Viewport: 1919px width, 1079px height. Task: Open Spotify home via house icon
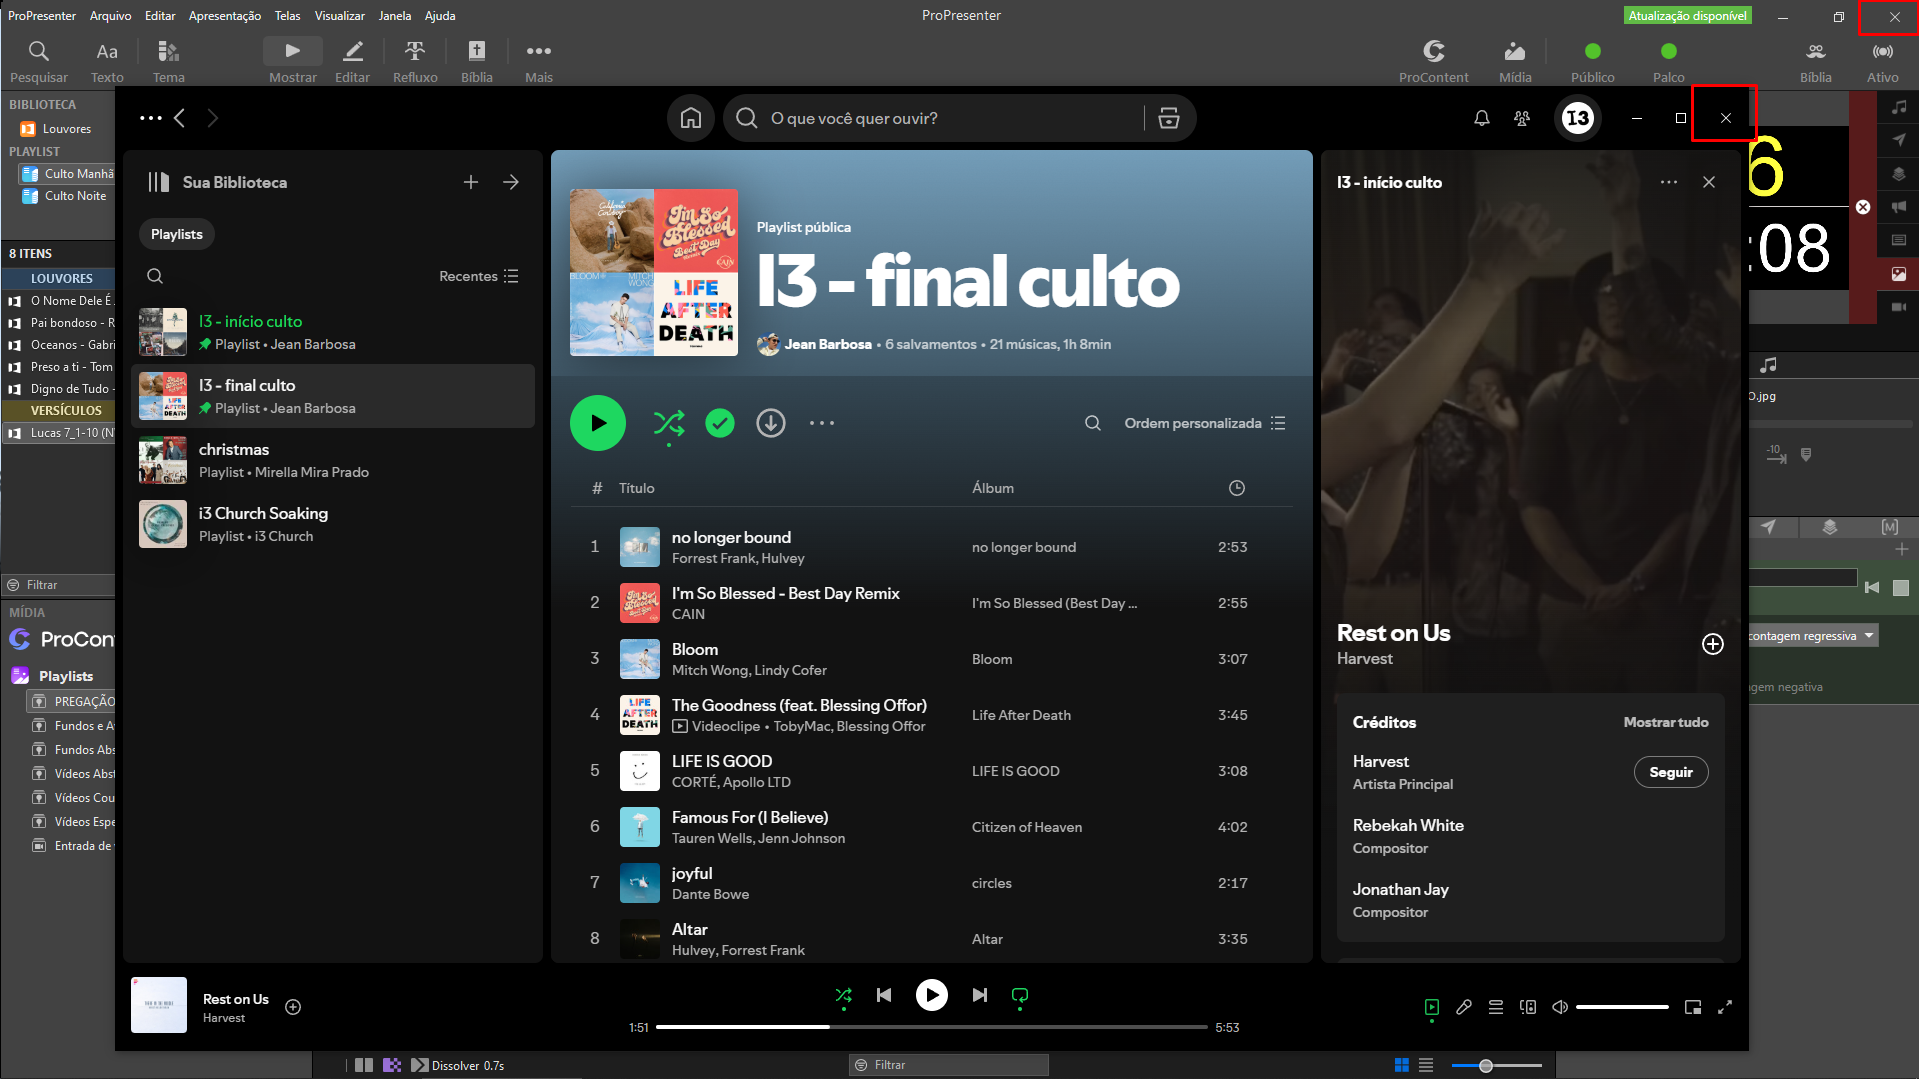(x=690, y=118)
